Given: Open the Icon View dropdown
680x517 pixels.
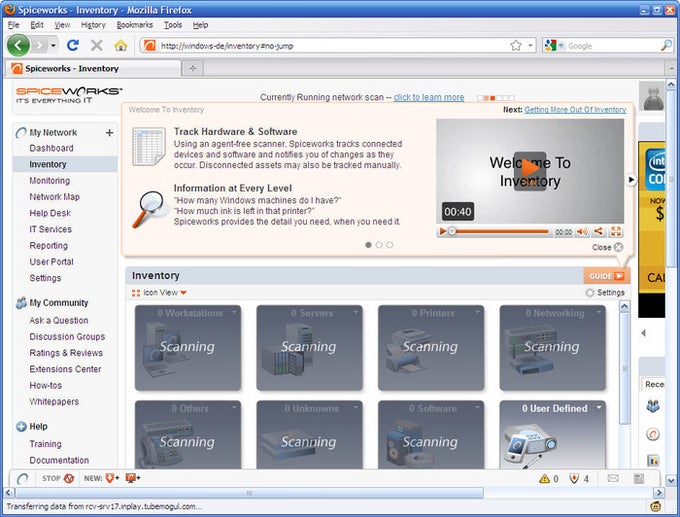Looking at the screenshot, I should coord(159,293).
